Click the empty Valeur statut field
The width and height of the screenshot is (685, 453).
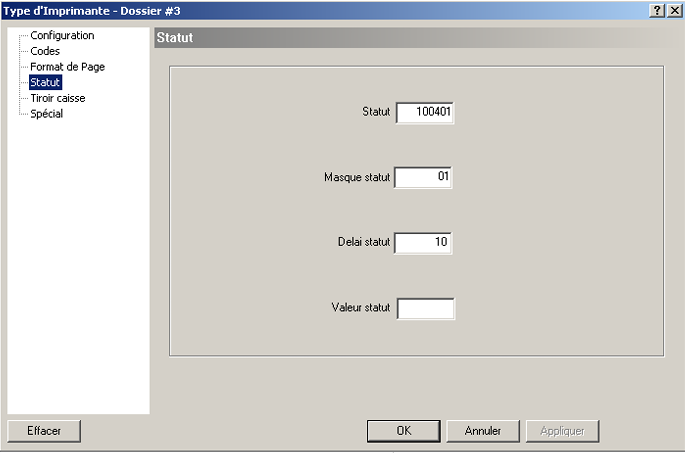point(426,308)
